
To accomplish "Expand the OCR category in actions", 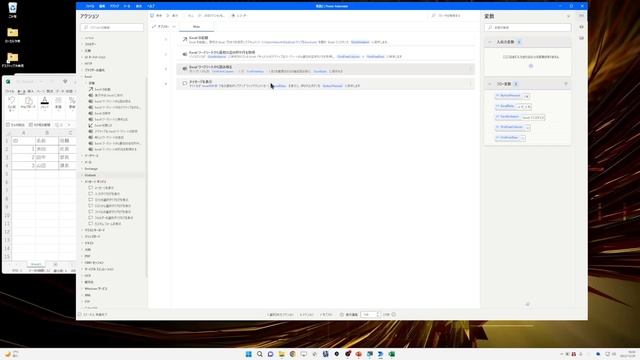I will tap(82, 276).
